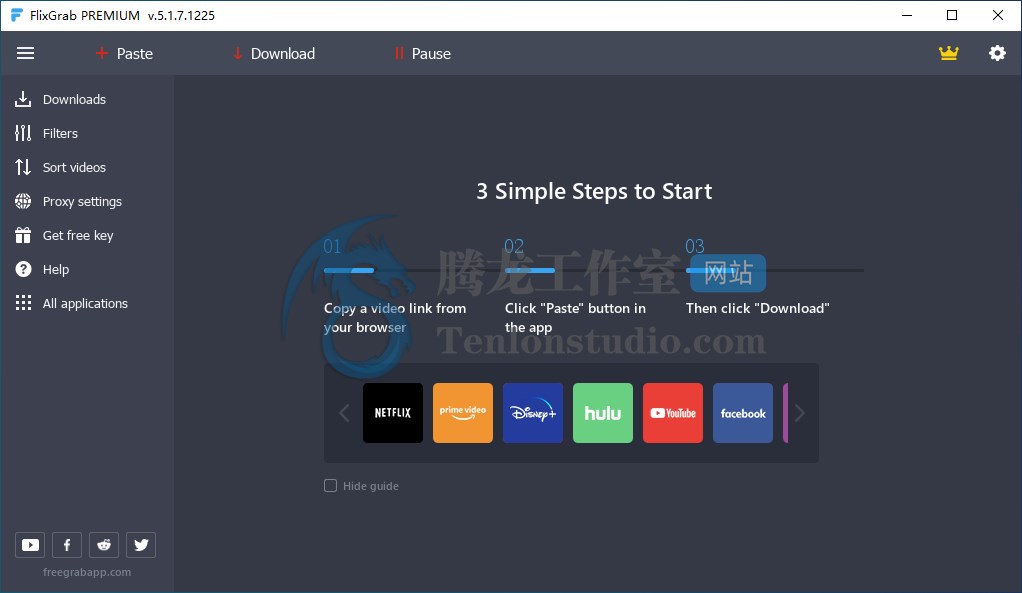The height and width of the screenshot is (593, 1022).
Task: Open the Proxy settings menu label
Action: click(x=82, y=201)
